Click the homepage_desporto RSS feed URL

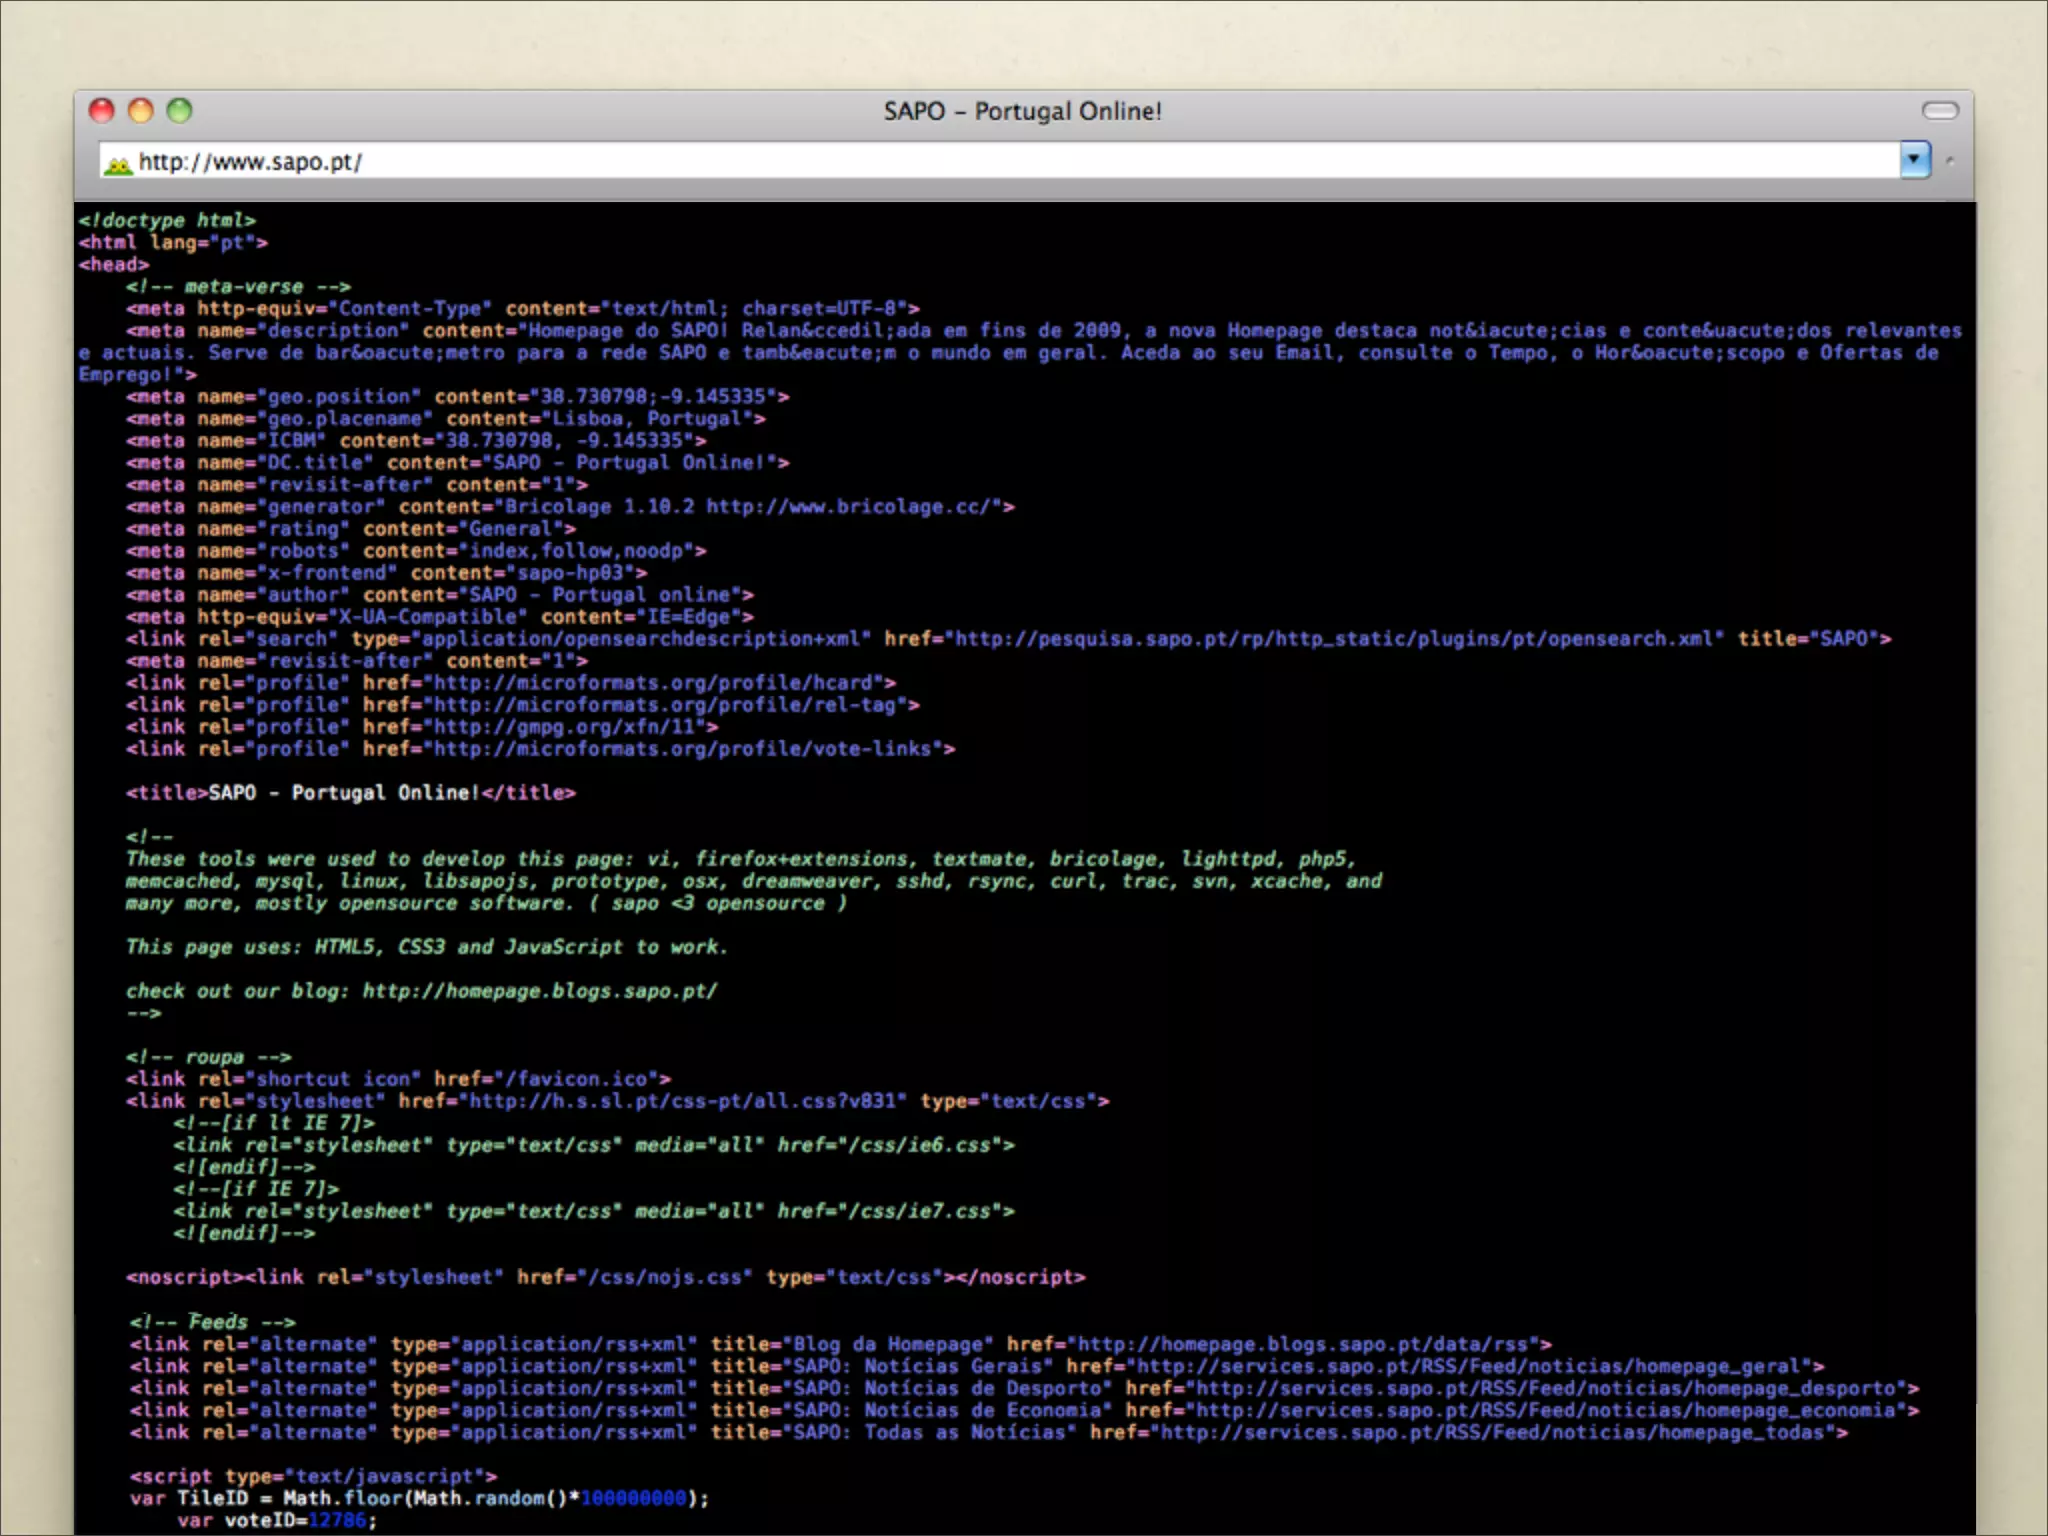(x=1546, y=1389)
